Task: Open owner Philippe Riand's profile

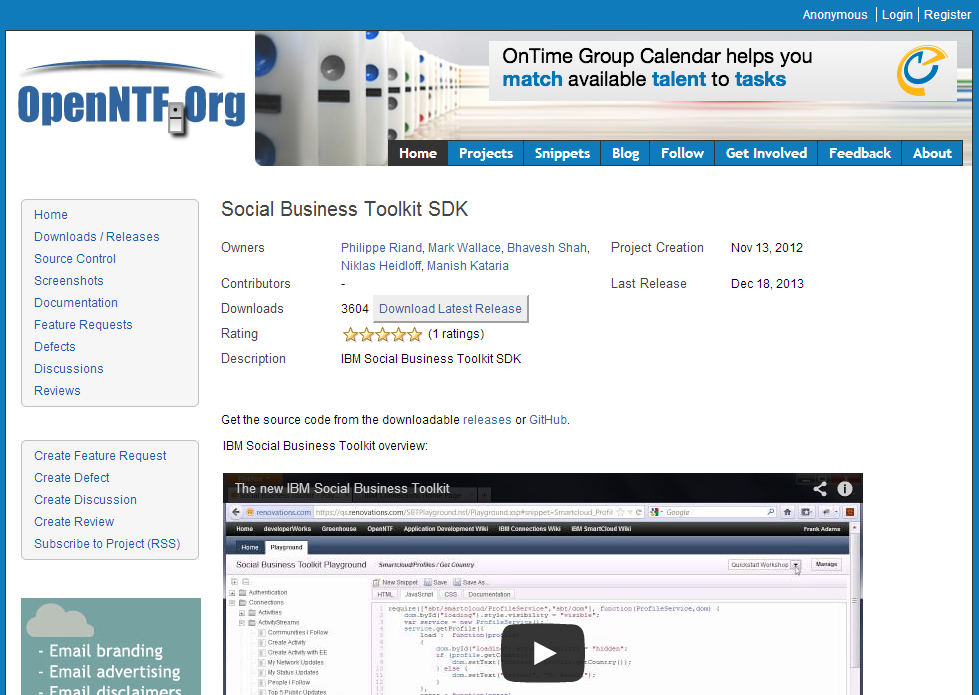Action: [381, 248]
